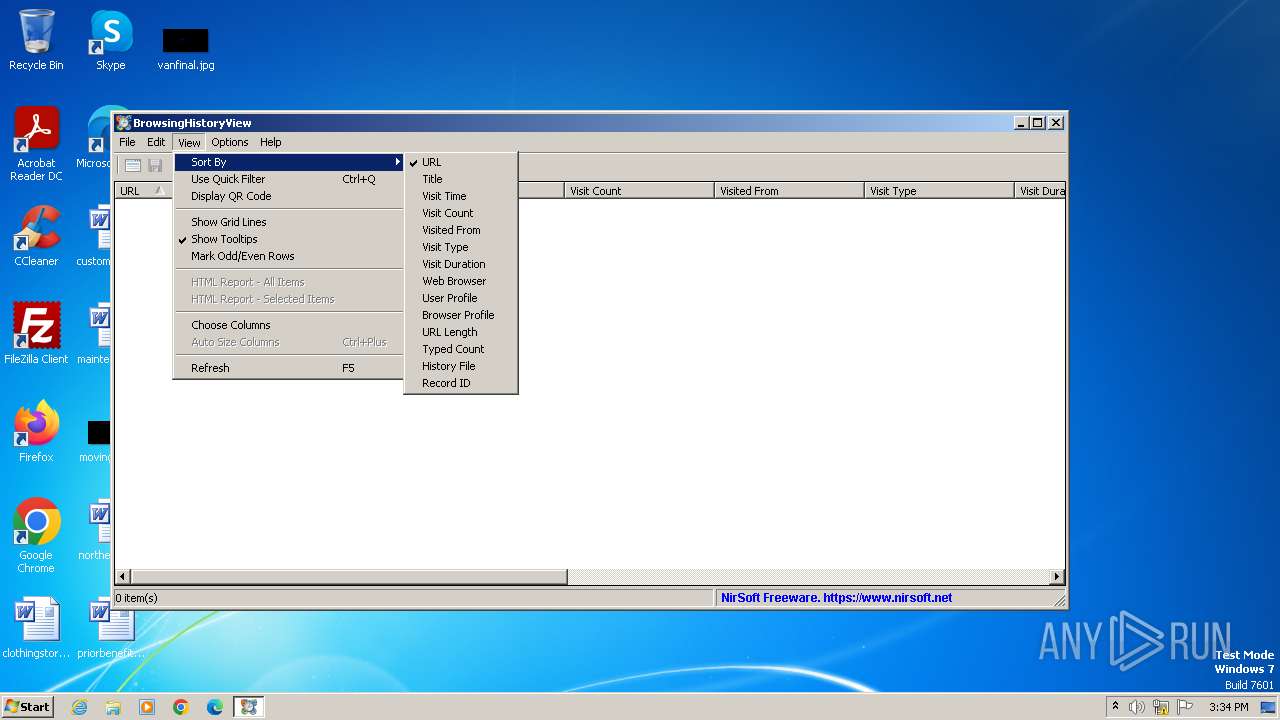Sort by Title

pyautogui.click(x=461, y=179)
